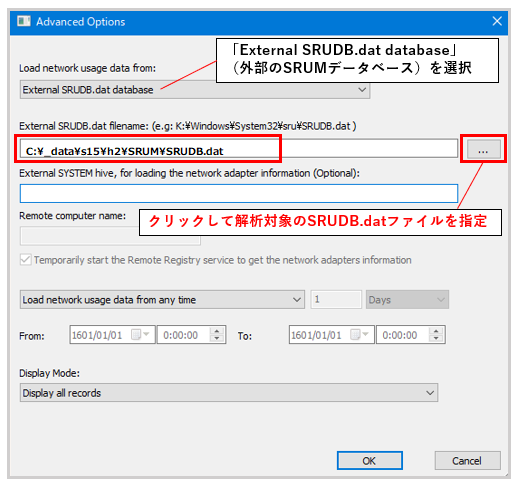Open the To date calendar picker
Screen dimensions: 515x487
click(359, 334)
